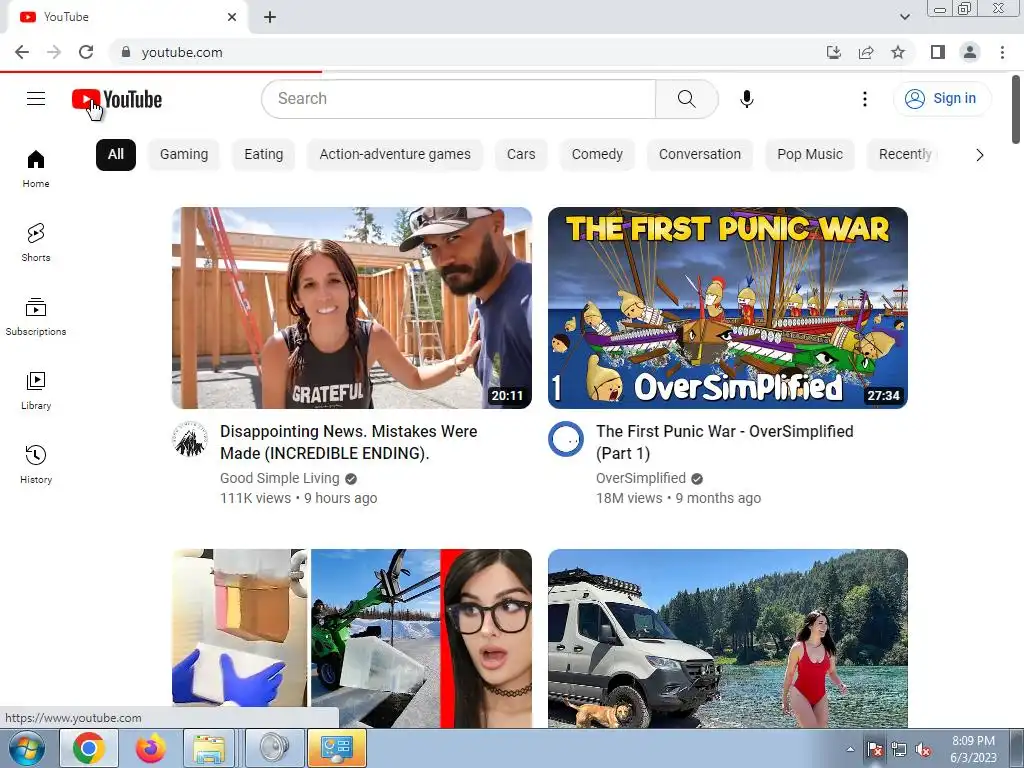Launch Firefox from the taskbar

(x=150, y=748)
